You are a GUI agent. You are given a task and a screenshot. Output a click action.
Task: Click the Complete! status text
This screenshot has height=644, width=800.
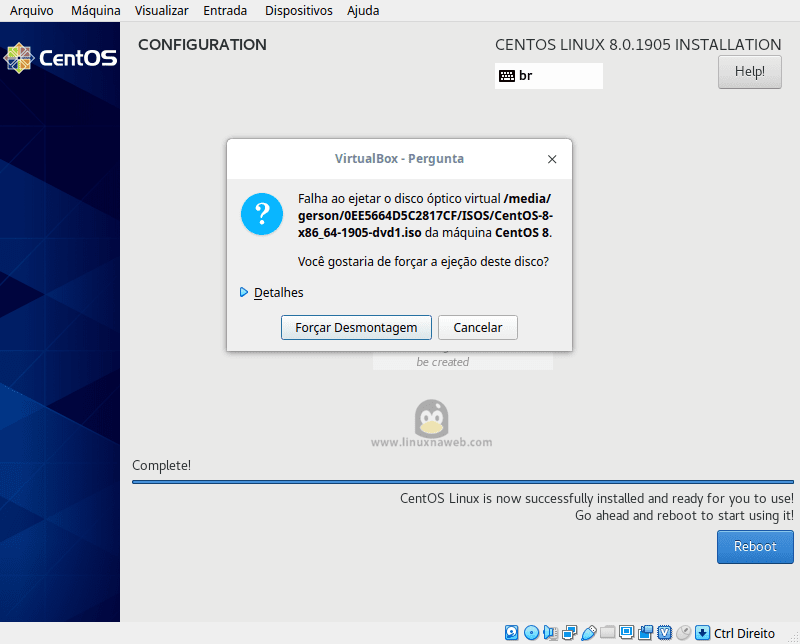[161, 465]
